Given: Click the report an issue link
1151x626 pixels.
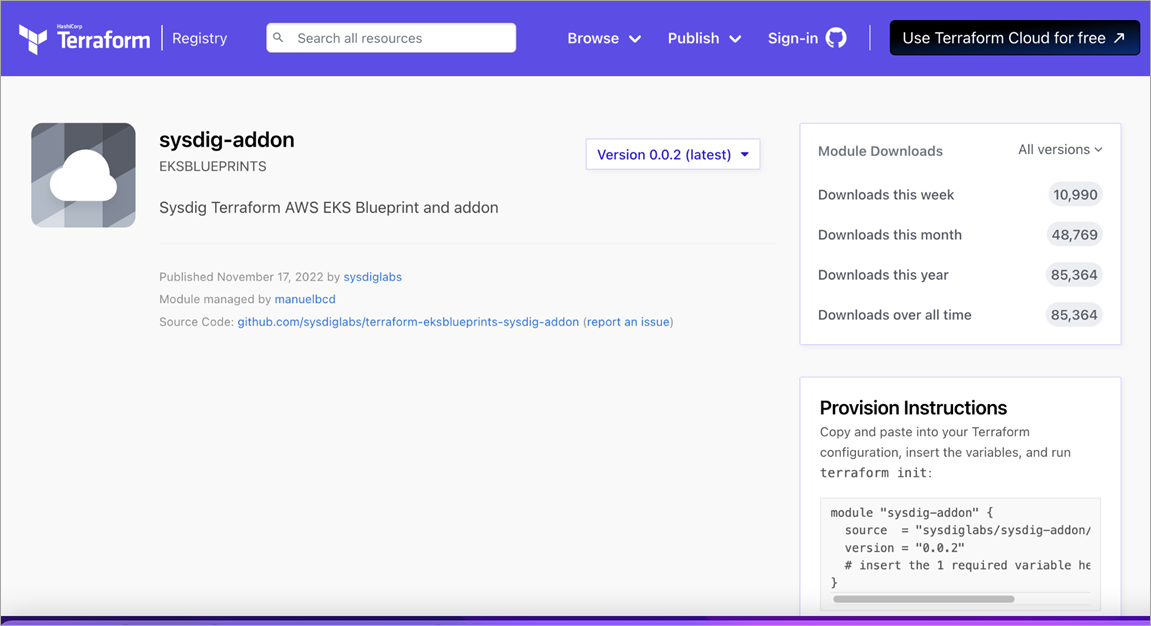Looking at the screenshot, I should [x=628, y=322].
